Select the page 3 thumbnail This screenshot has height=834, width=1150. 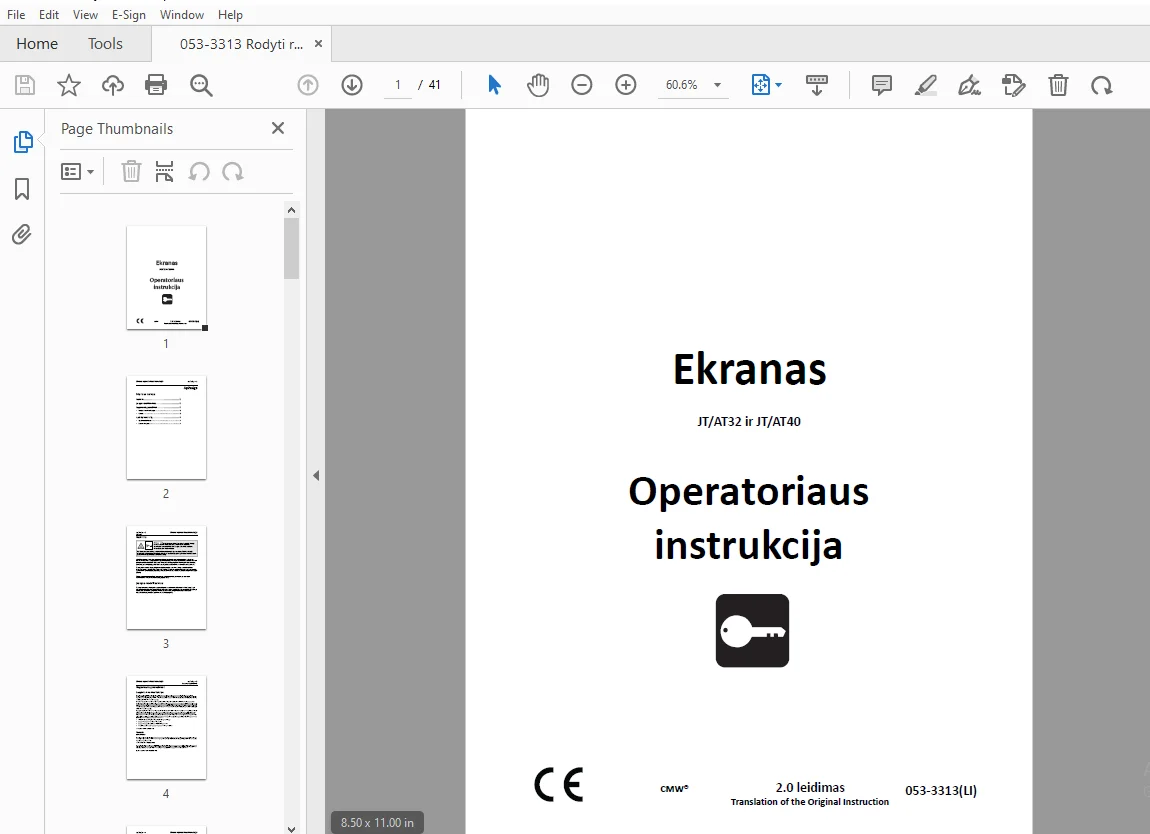[x=166, y=578]
